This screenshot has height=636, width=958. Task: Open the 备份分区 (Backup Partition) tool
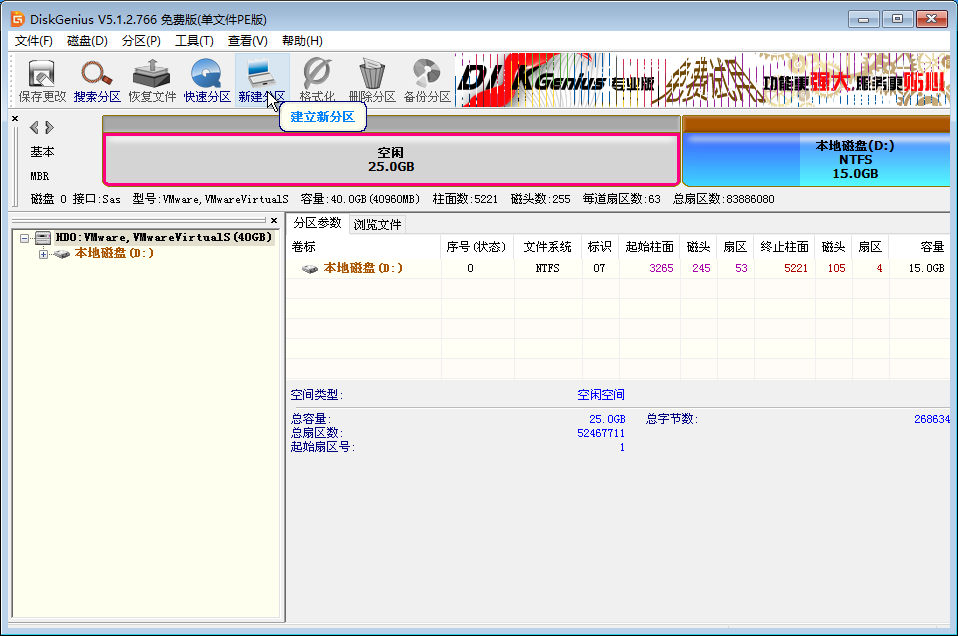click(x=427, y=80)
